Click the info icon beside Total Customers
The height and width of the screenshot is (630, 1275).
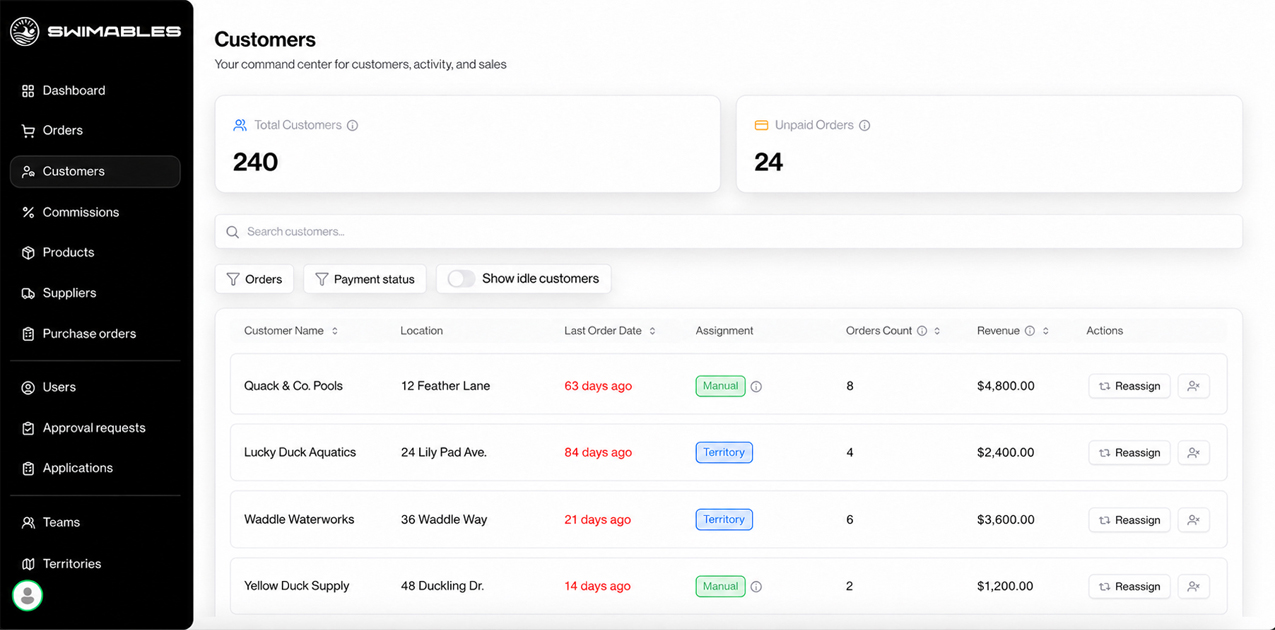pos(352,126)
